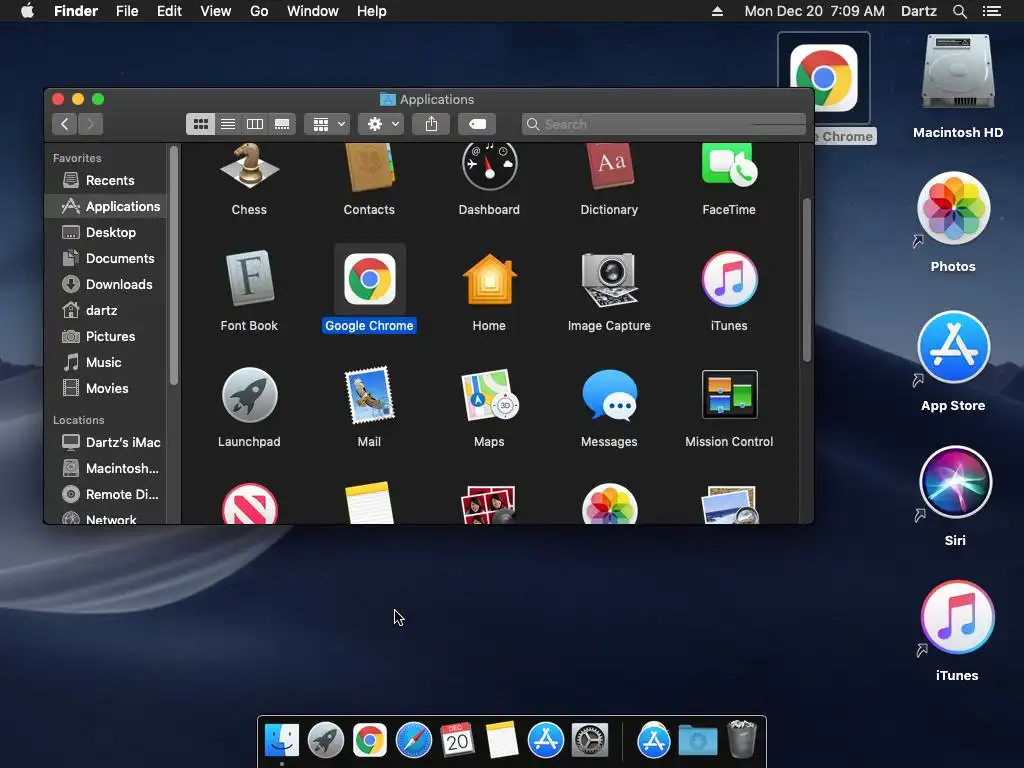Select Recents in the Finder sidebar
The width and height of the screenshot is (1024, 768).
106,180
